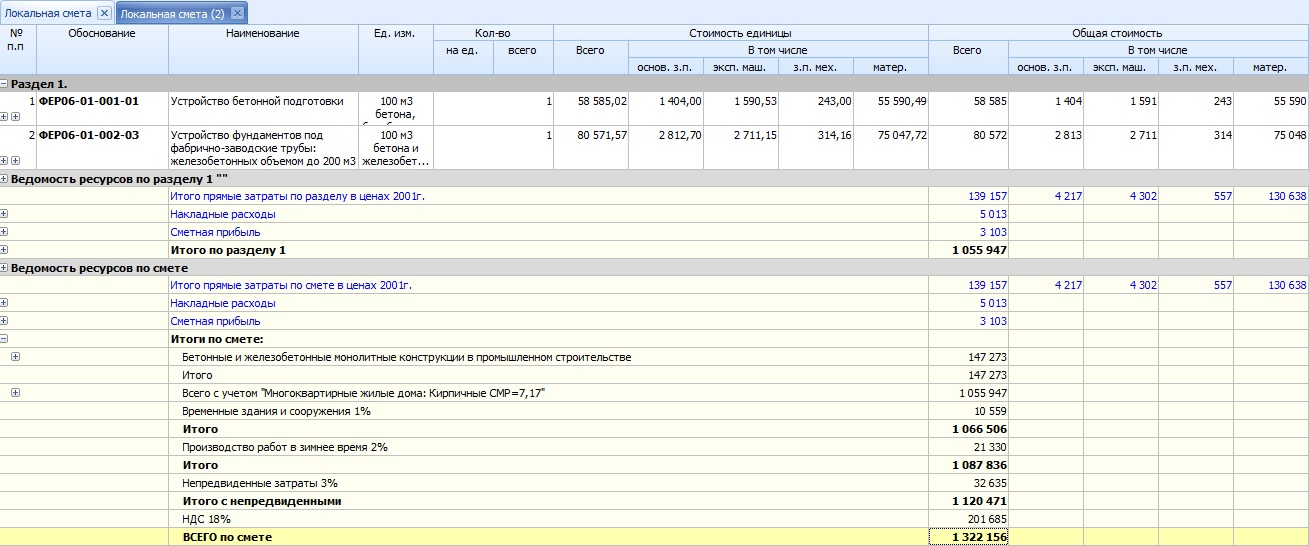The height and width of the screenshot is (546, 1309).
Task: Select the ФЕР06-01-002-03 code cell
Action: tap(88, 135)
